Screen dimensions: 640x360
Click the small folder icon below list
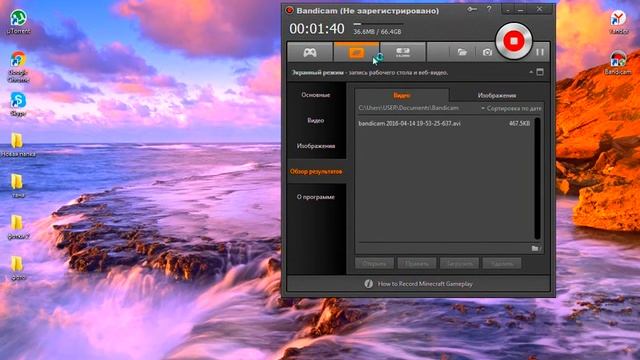tap(536, 248)
